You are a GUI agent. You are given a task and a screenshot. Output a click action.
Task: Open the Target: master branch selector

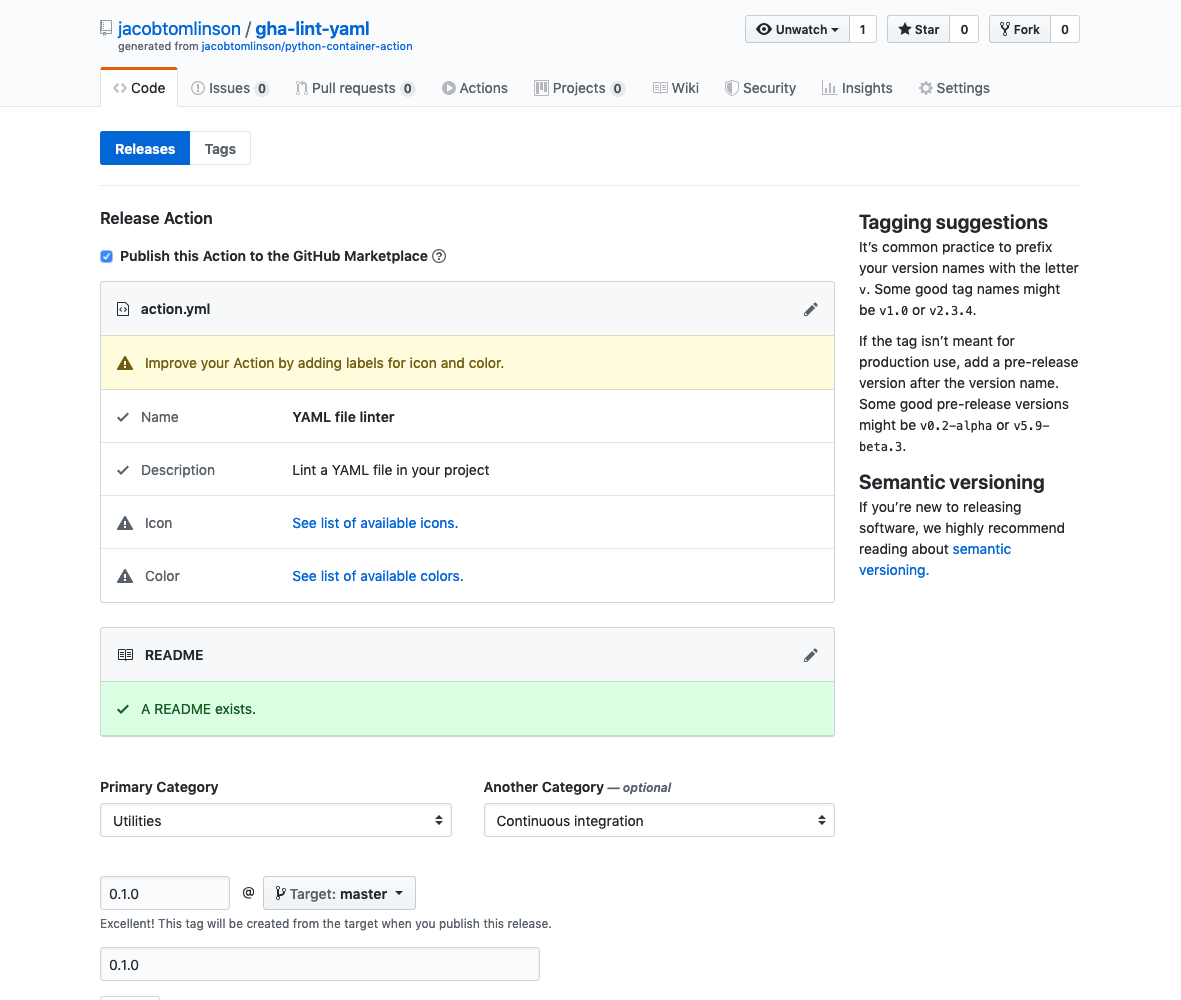click(339, 894)
